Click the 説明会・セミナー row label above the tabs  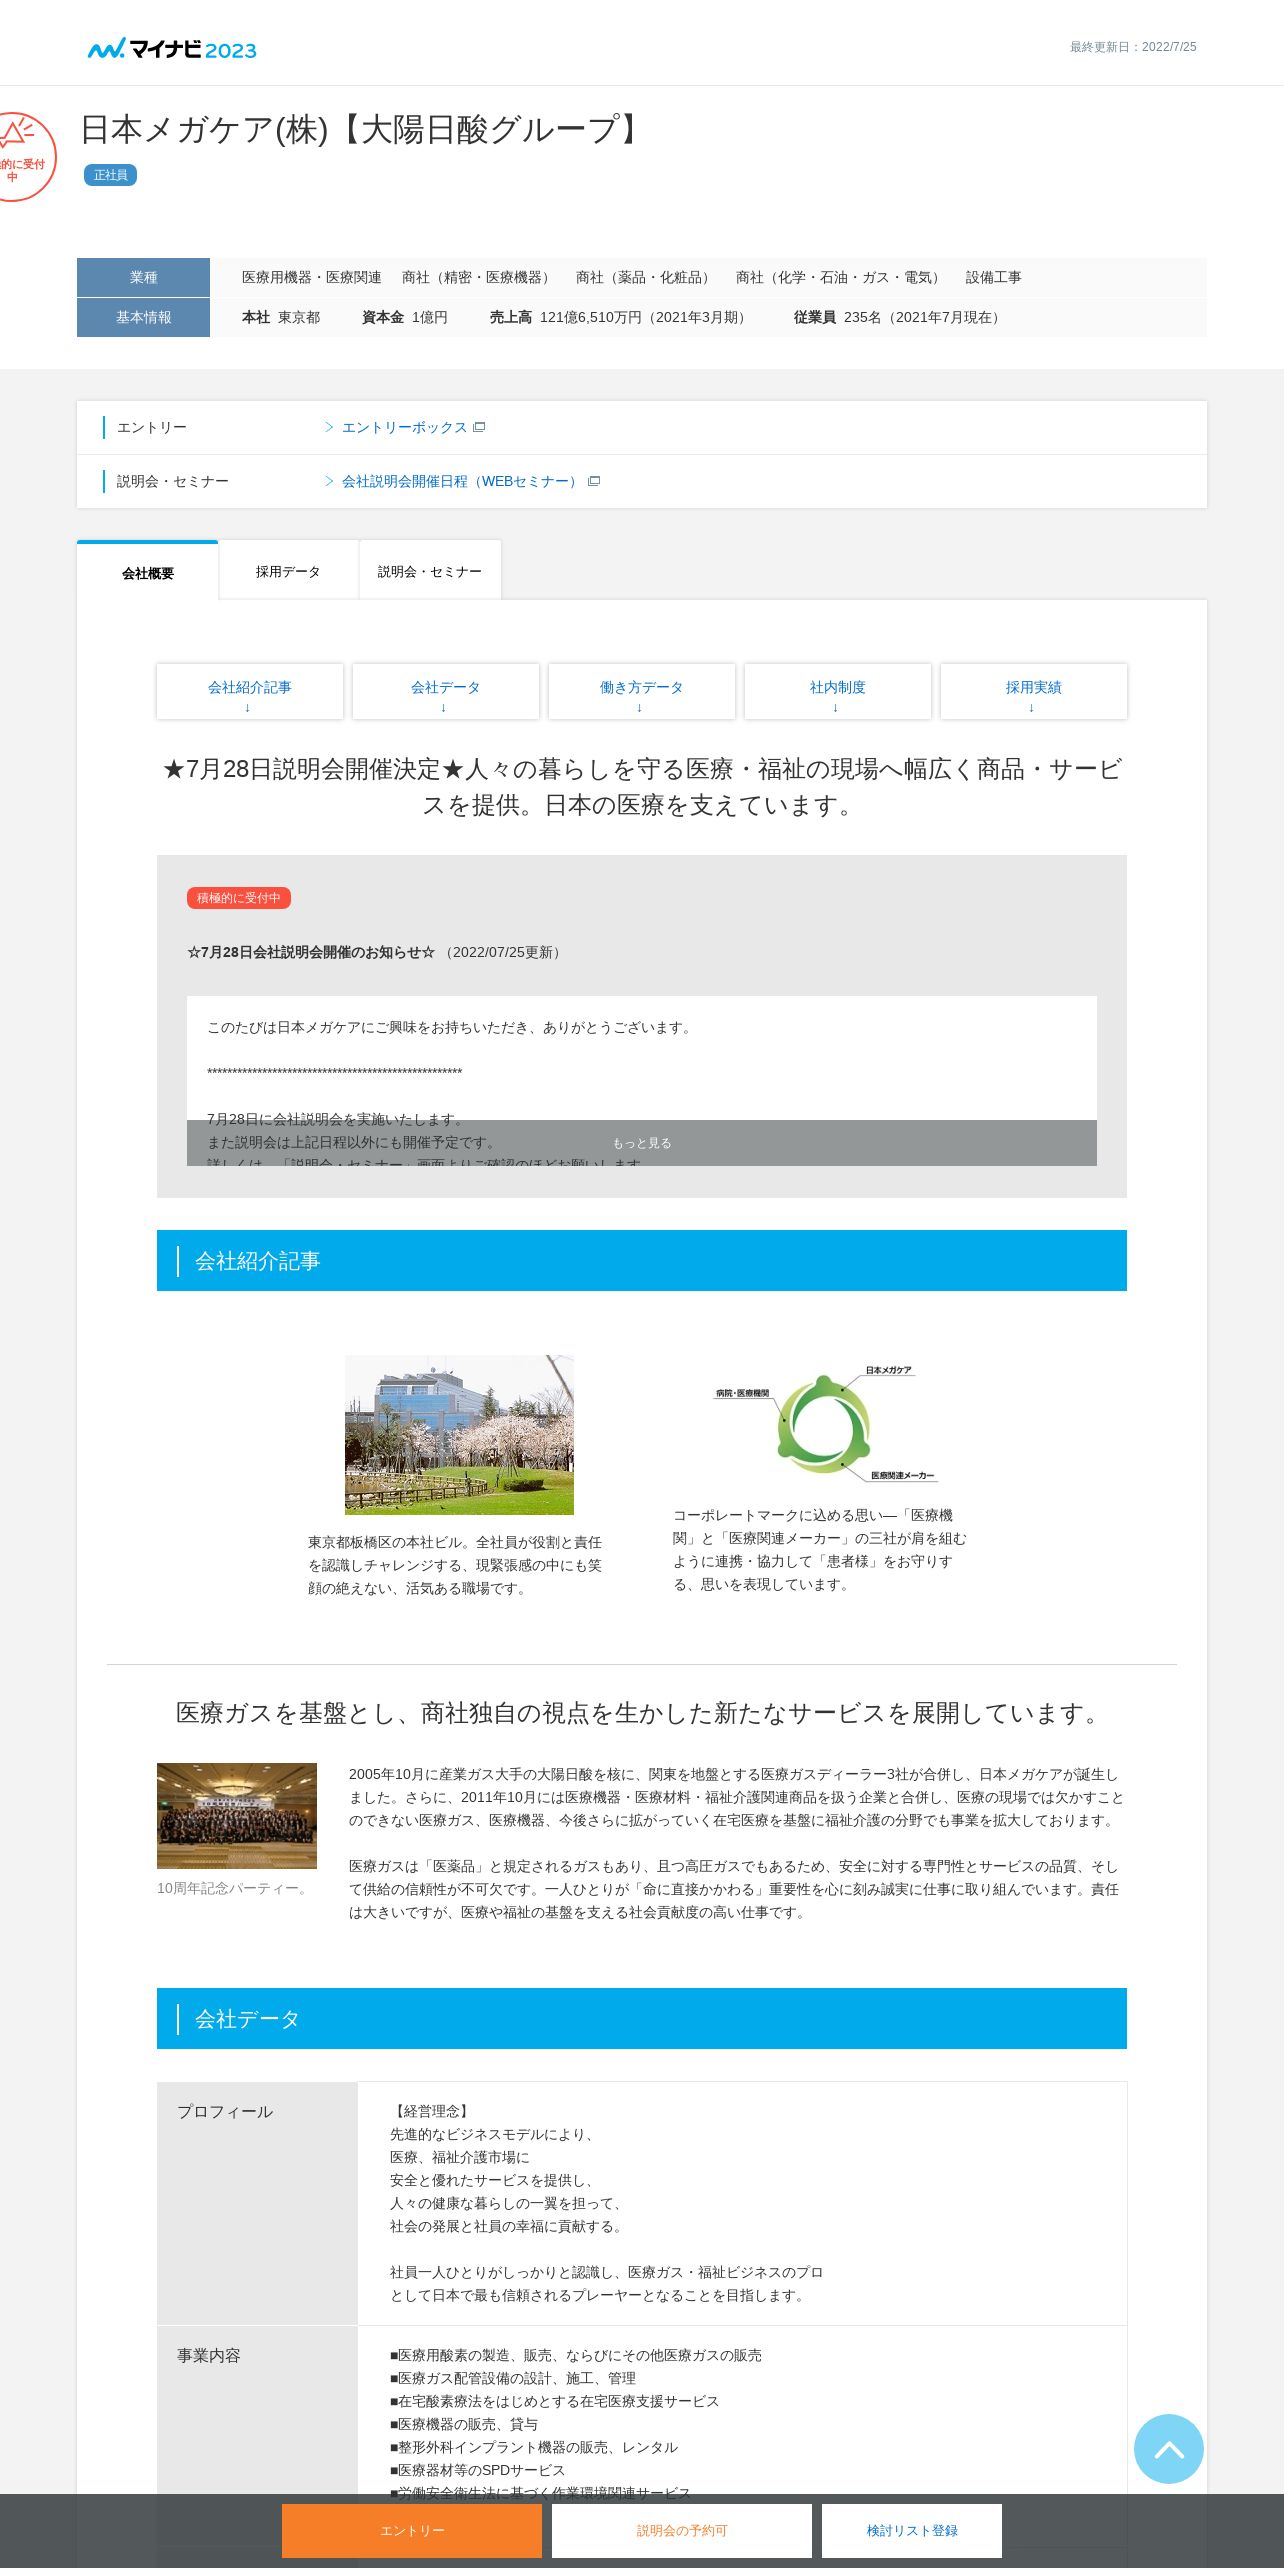coord(173,481)
